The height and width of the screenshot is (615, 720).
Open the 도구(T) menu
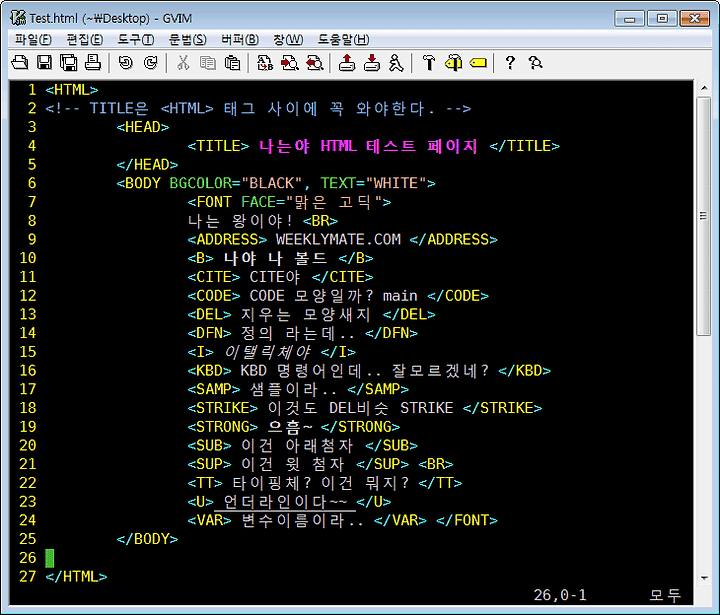click(x=136, y=39)
